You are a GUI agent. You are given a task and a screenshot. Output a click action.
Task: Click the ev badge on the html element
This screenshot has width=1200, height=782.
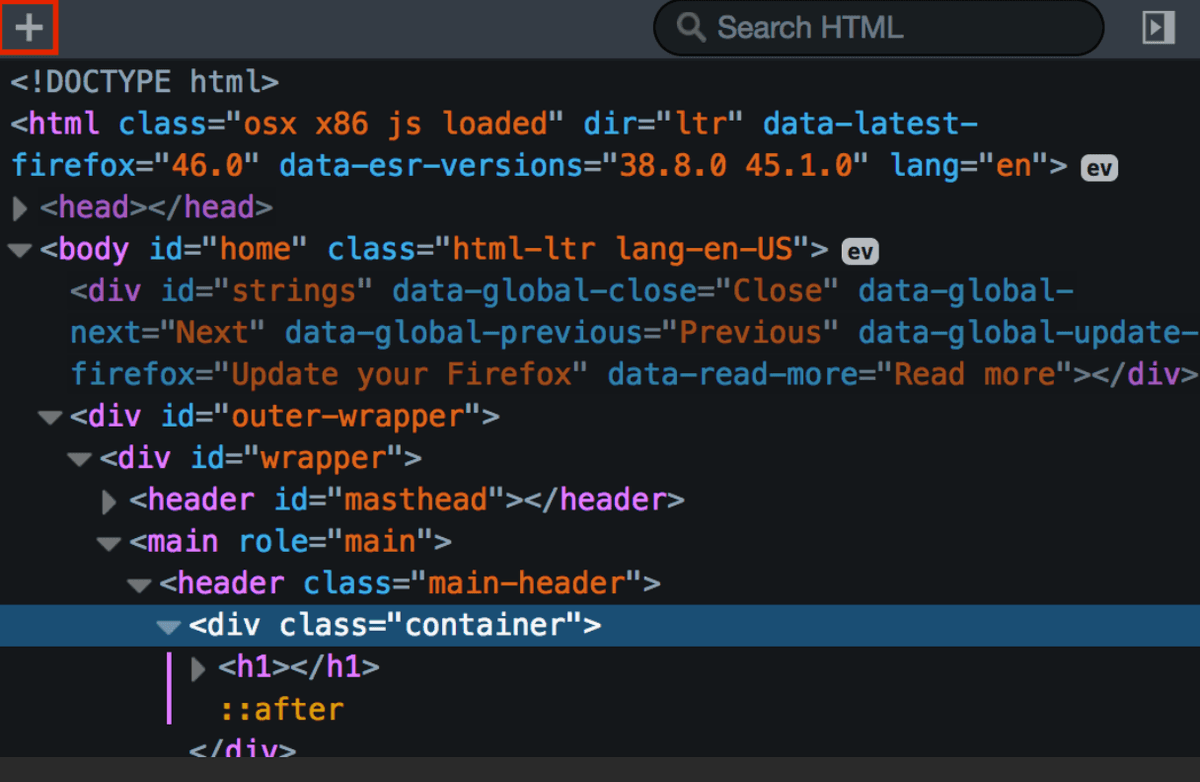pos(1099,168)
